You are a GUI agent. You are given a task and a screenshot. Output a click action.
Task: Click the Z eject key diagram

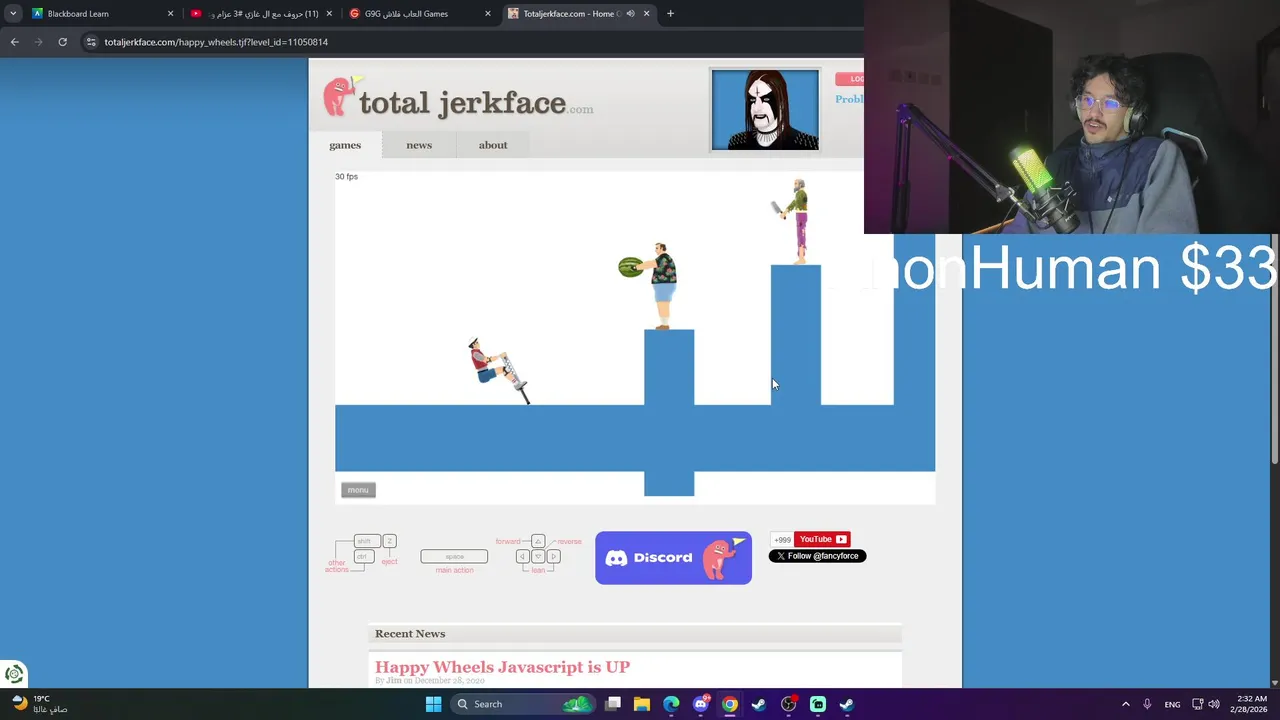[390, 541]
